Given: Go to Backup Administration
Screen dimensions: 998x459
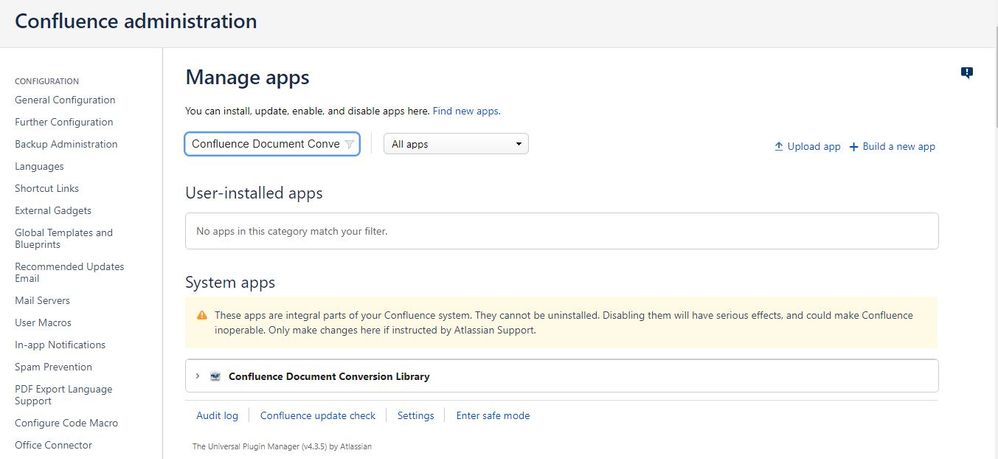Looking at the screenshot, I should 66,145.
